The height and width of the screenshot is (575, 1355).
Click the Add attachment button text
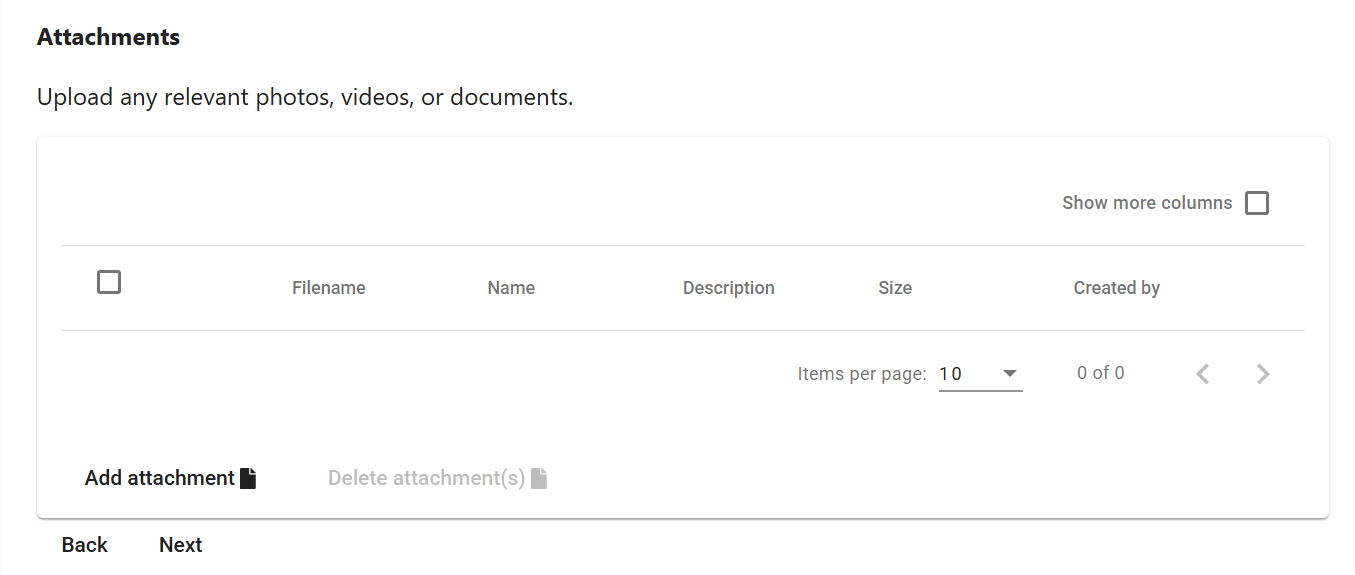160,478
